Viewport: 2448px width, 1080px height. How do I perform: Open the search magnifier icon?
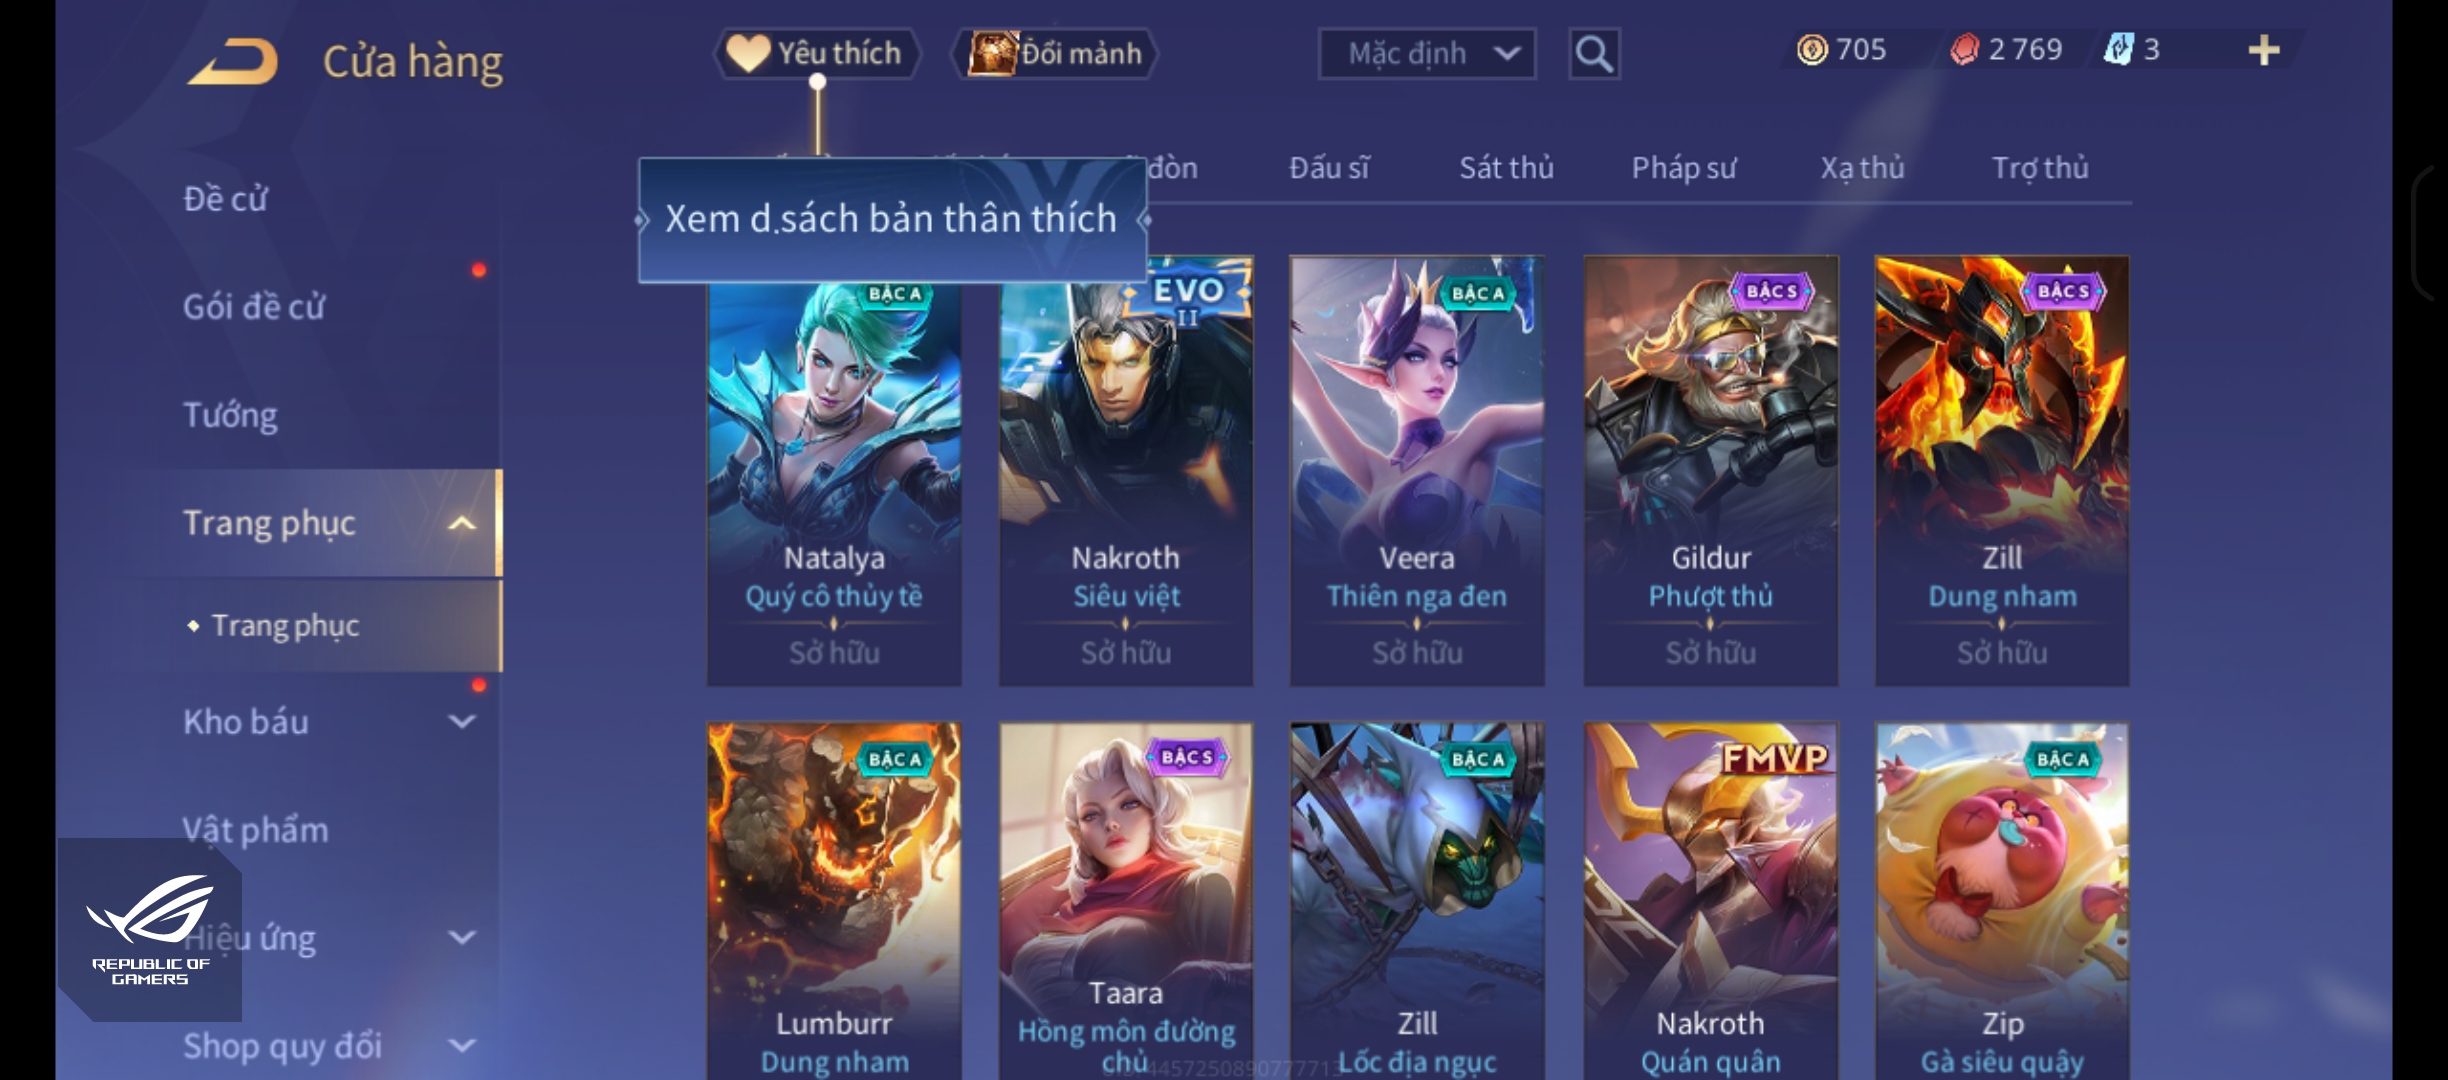[x=1594, y=54]
